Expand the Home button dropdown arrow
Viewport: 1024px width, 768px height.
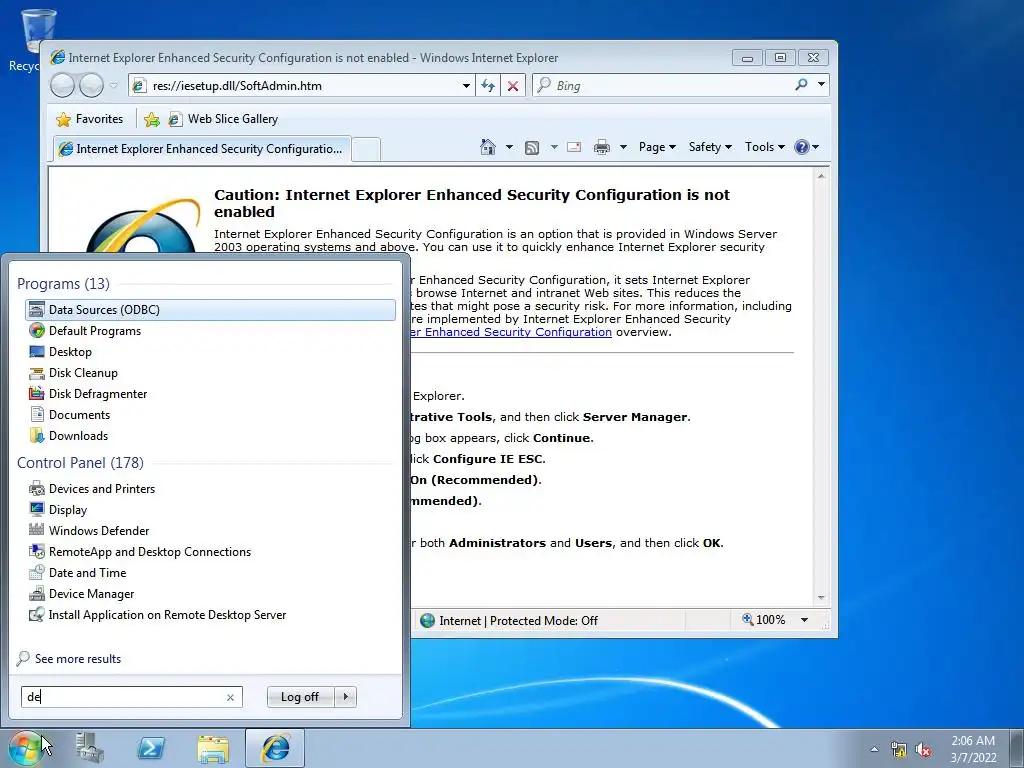509,147
